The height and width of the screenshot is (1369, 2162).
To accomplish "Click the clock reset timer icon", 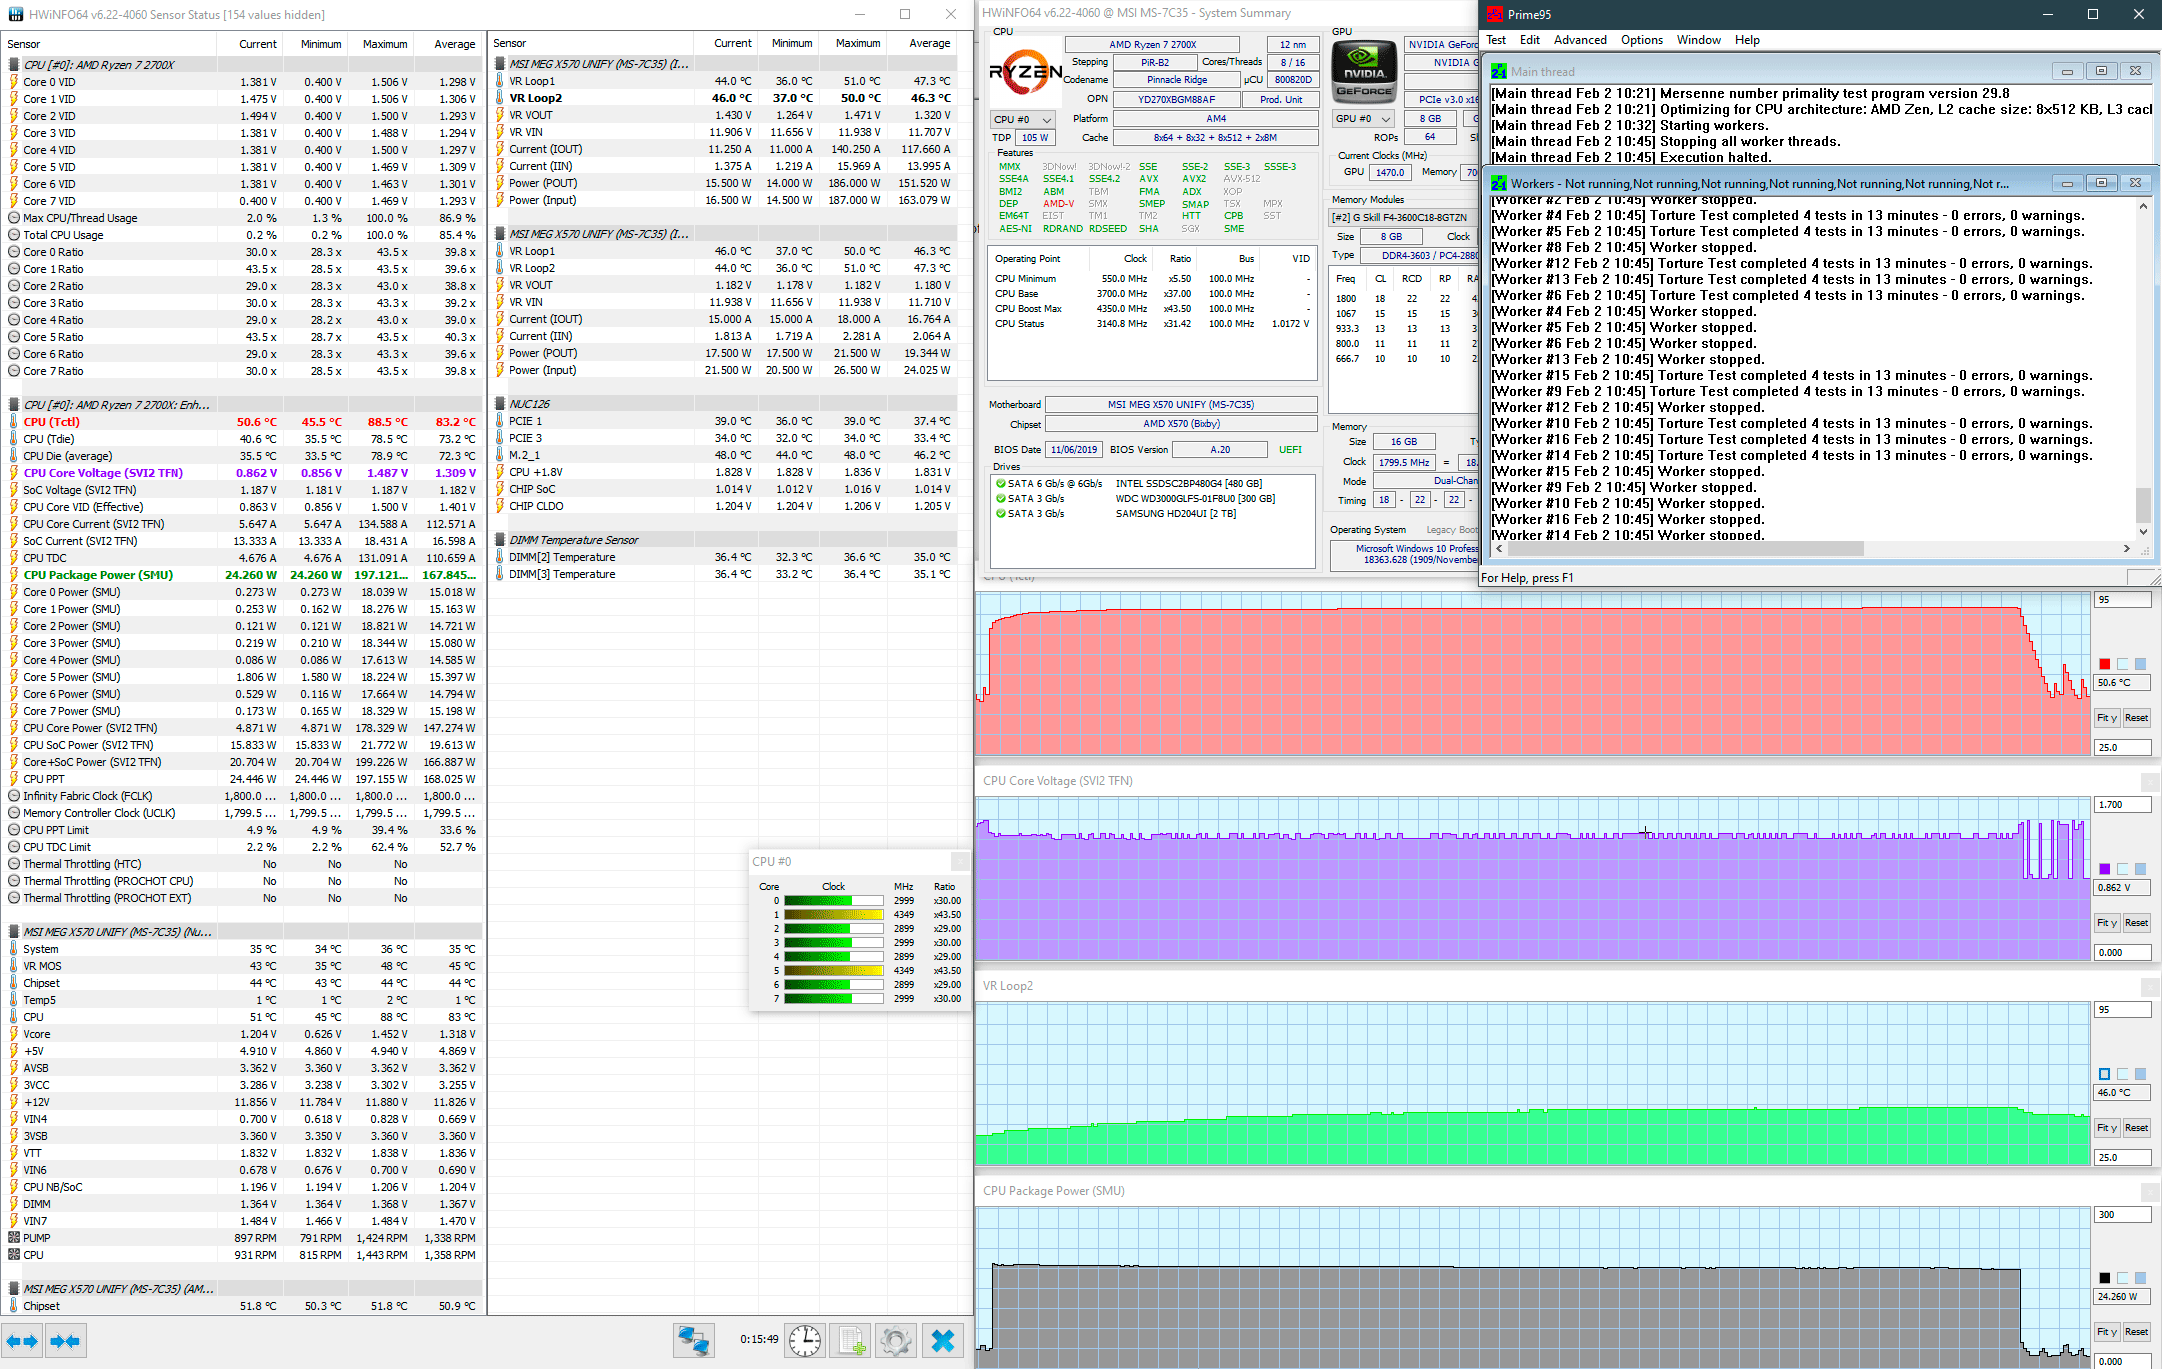I will (x=804, y=1340).
